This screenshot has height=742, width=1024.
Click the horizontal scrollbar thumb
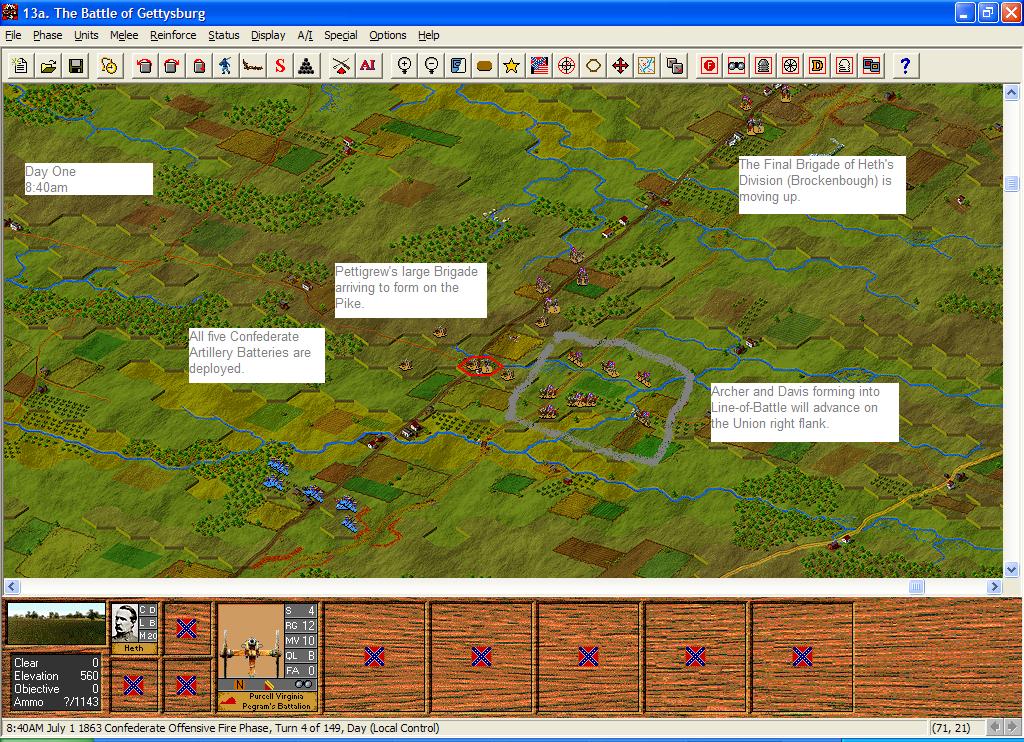[916, 587]
